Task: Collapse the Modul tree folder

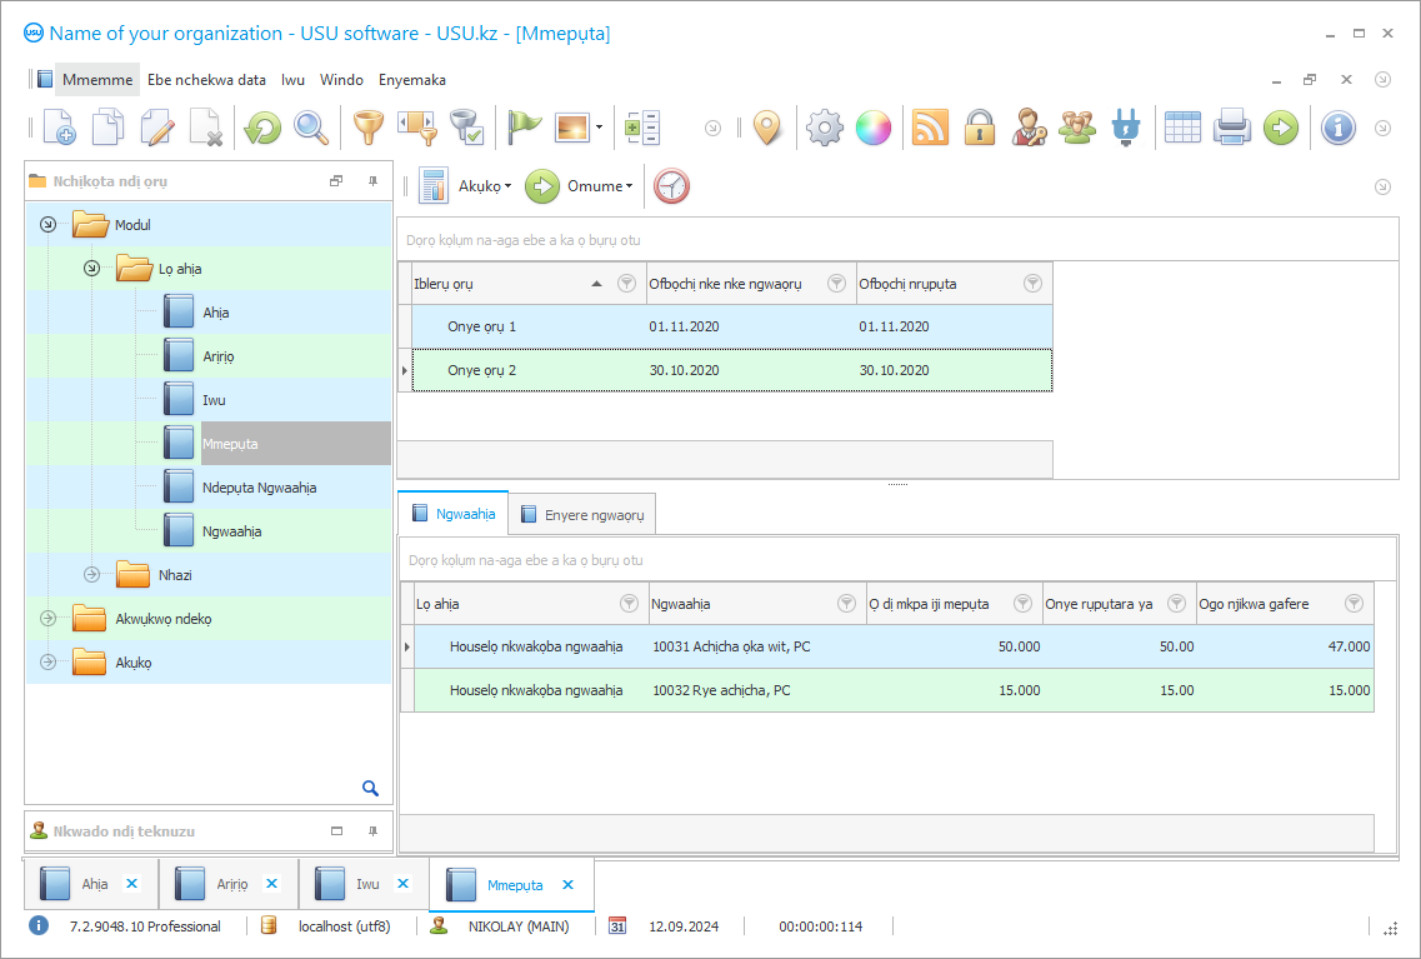Action: [x=48, y=224]
